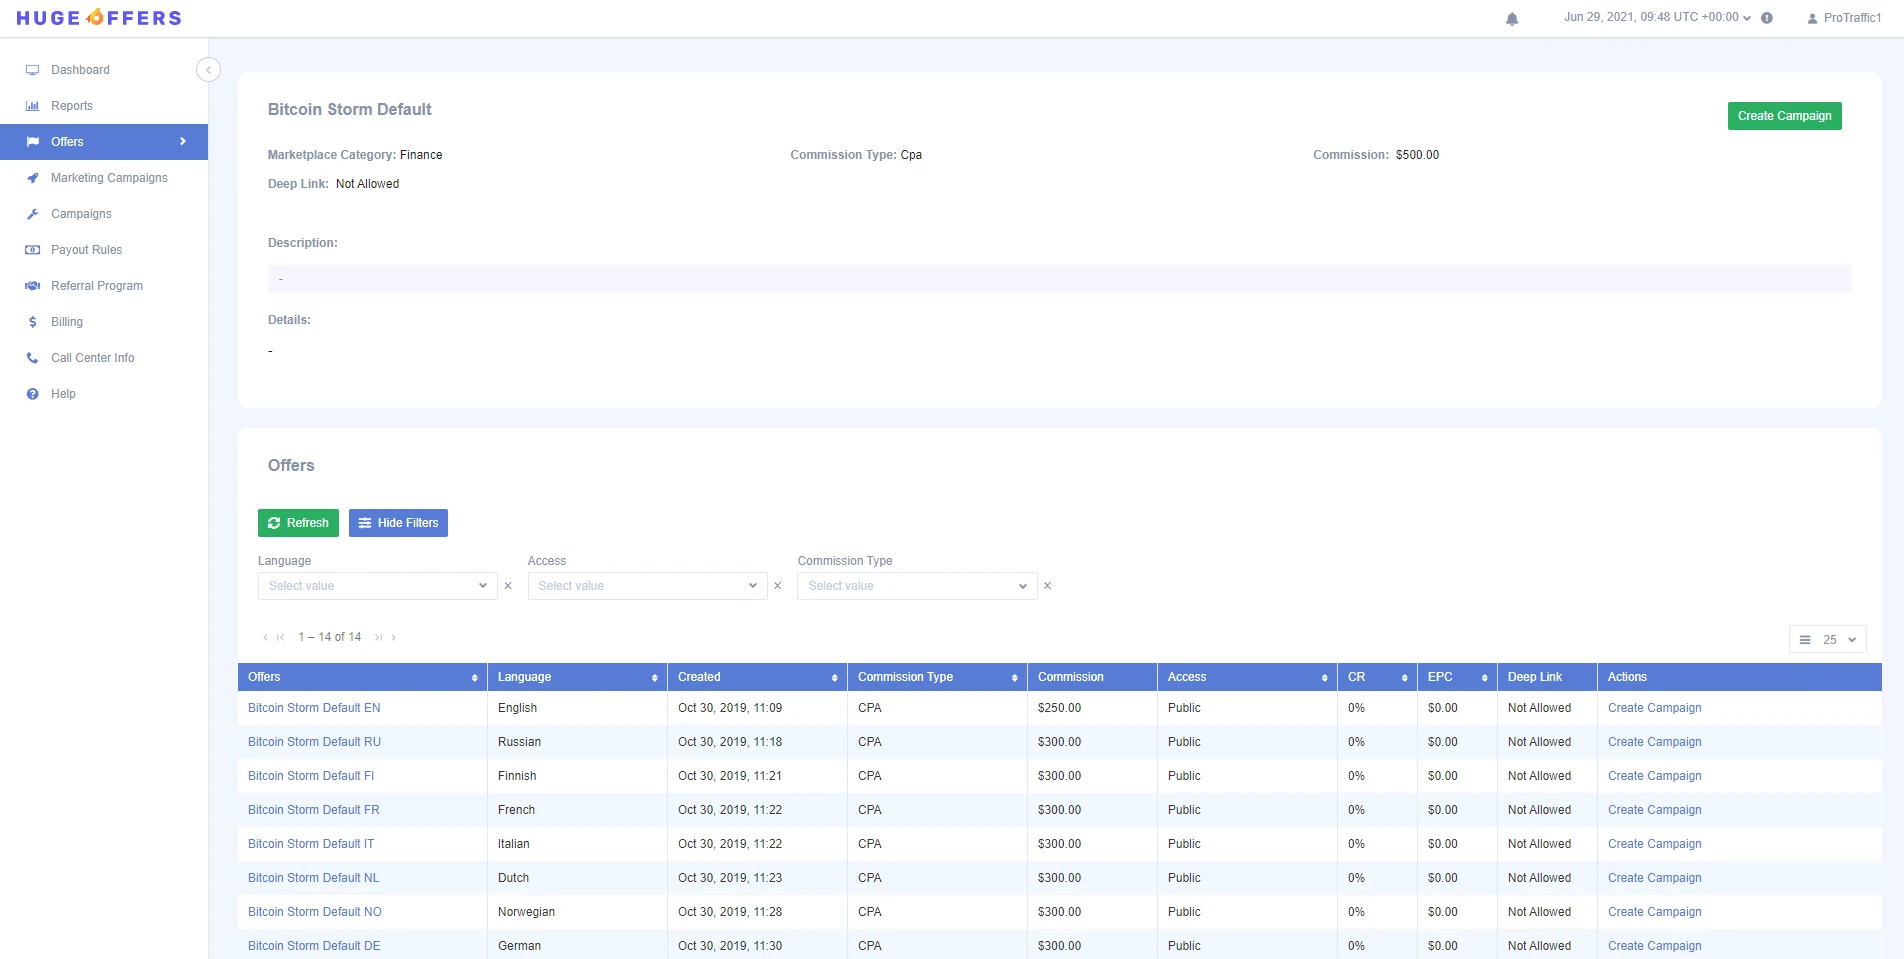1904x959 pixels.
Task: Open the Bitcoin Storm Default FR offer
Action: click(314, 810)
